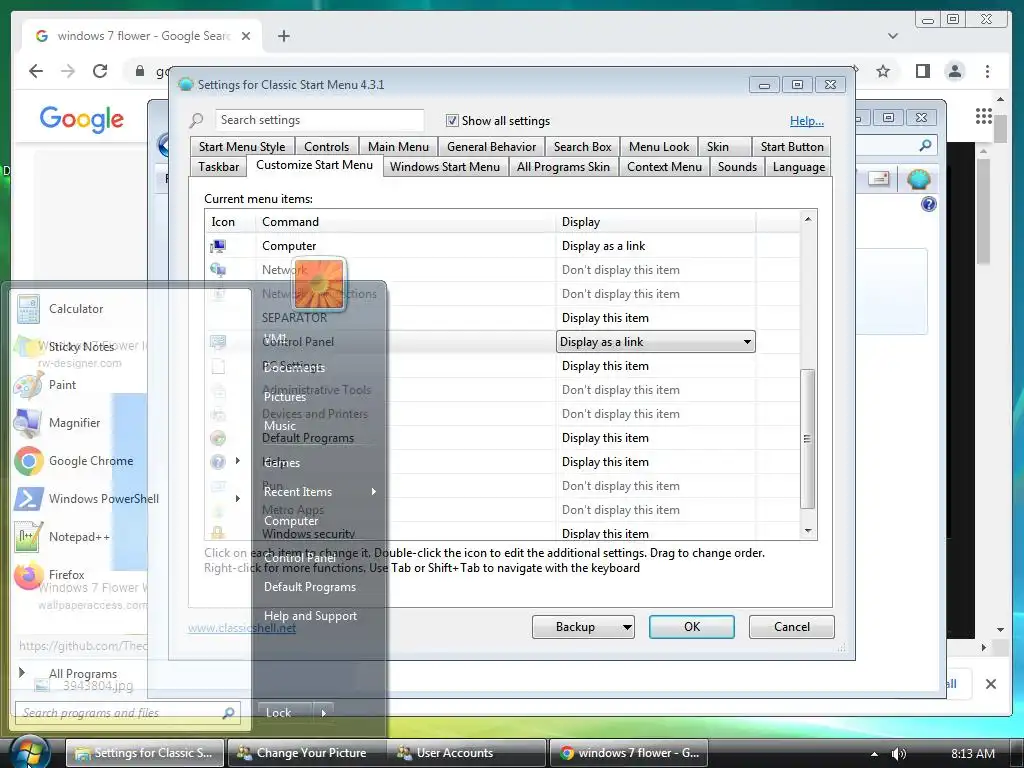Open the Chrome profile avatar icon
The height and width of the screenshot is (768, 1024).
point(955,71)
